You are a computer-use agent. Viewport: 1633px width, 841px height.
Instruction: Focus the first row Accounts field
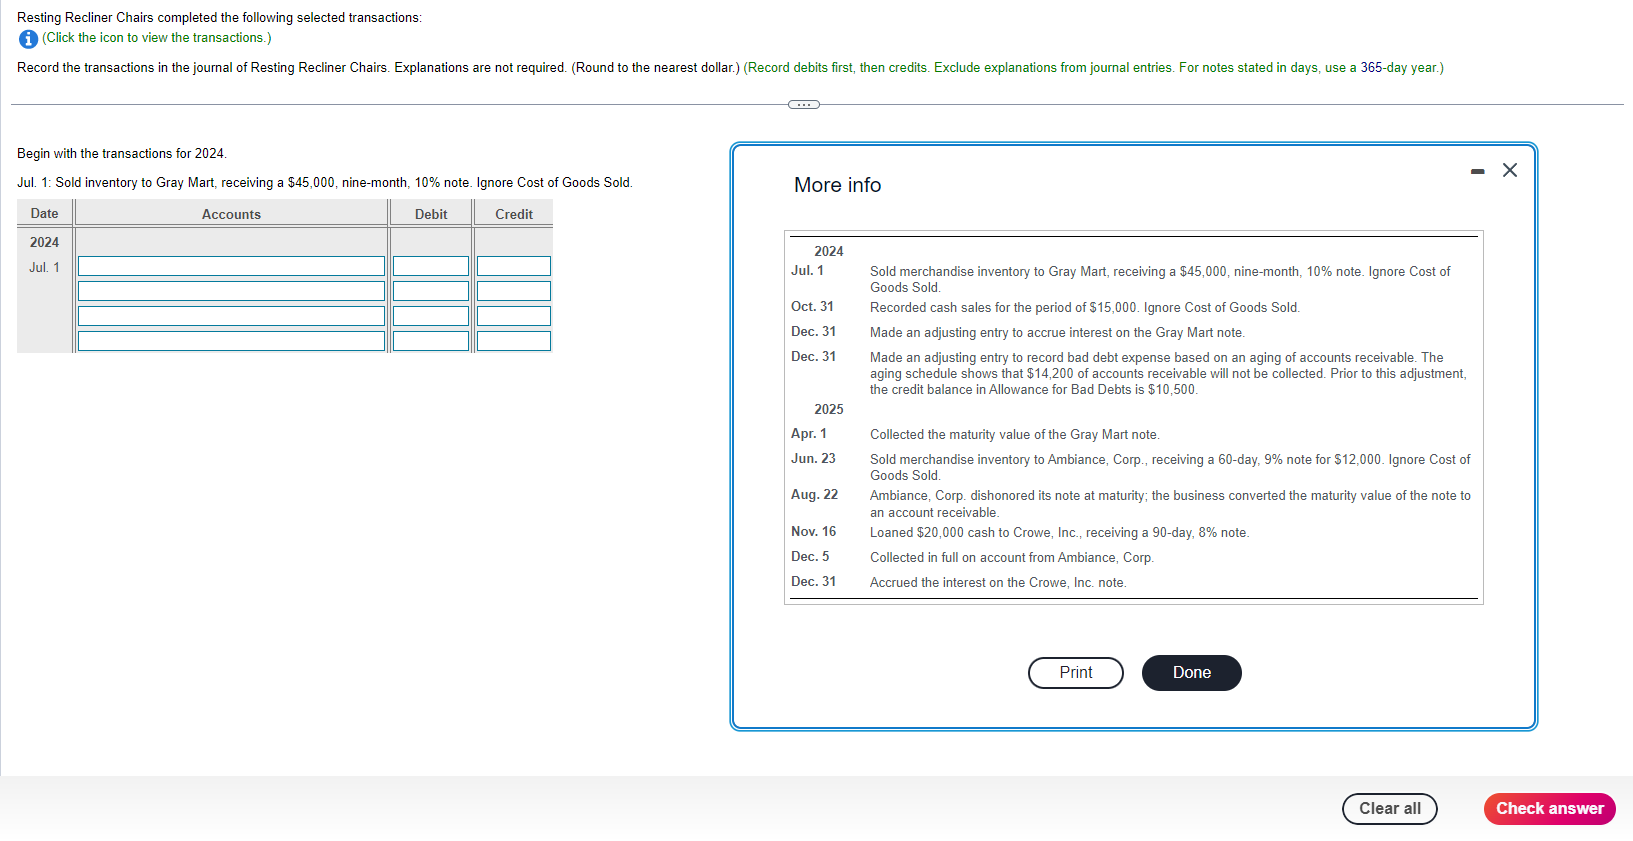(231, 266)
